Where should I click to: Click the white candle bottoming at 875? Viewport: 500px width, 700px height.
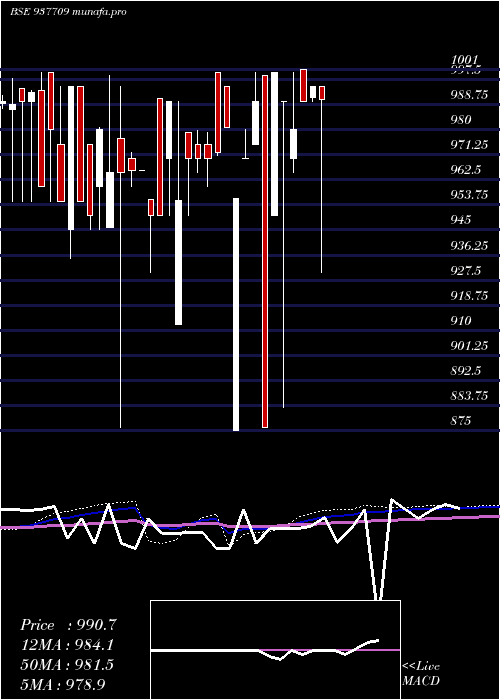coord(236,314)
